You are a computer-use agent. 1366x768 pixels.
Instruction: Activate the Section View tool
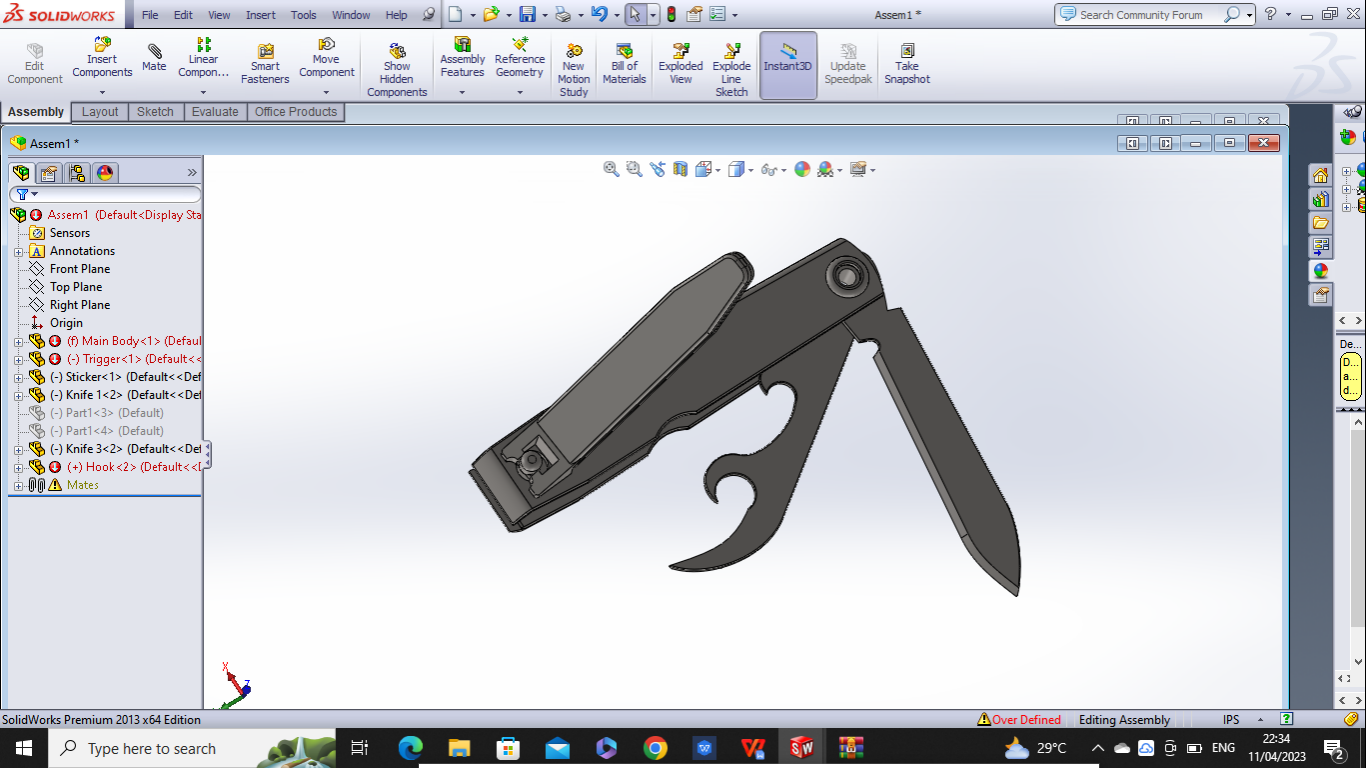(x=680, y=169)
